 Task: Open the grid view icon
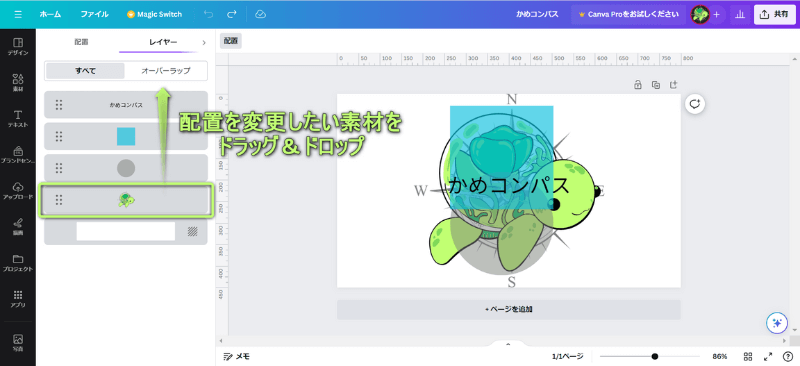[x=748, y=356]
